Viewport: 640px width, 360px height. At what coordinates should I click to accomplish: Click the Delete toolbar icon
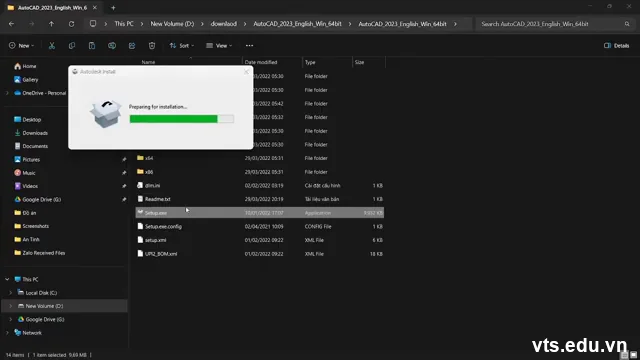tap(152, 46)
